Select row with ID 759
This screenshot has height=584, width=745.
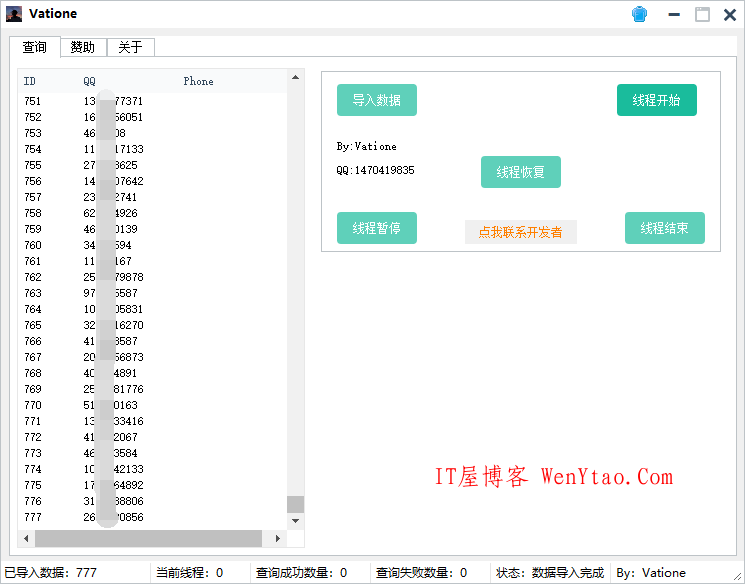click(x=152, y=229)
